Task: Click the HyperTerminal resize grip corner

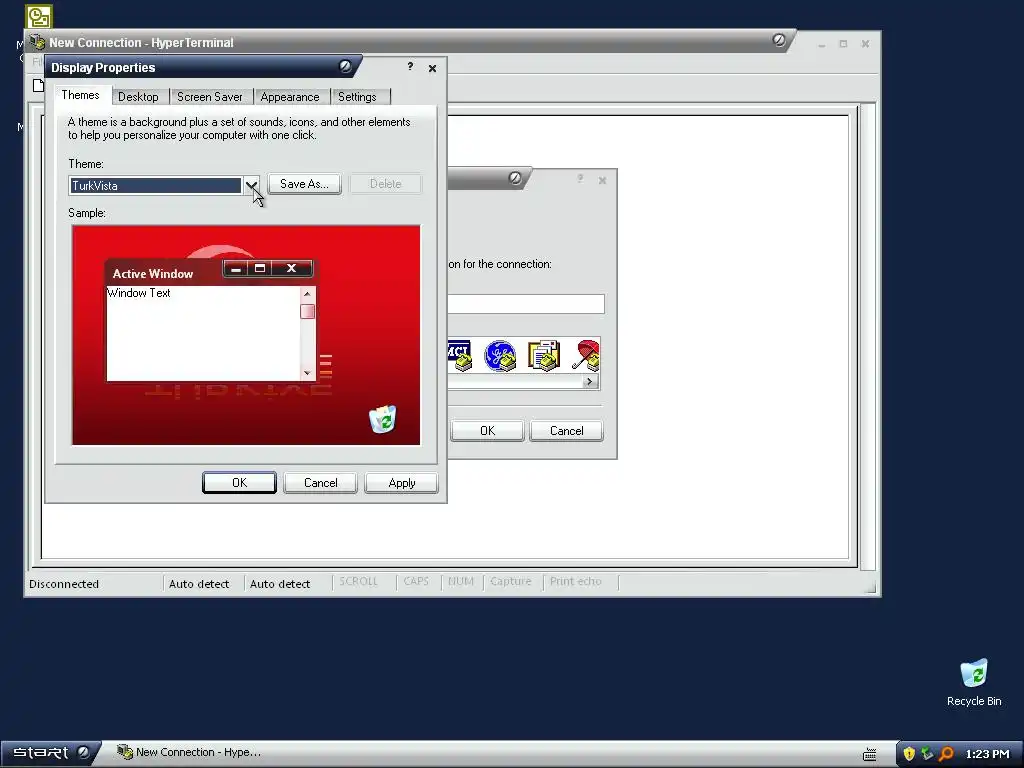Action: 870,588
